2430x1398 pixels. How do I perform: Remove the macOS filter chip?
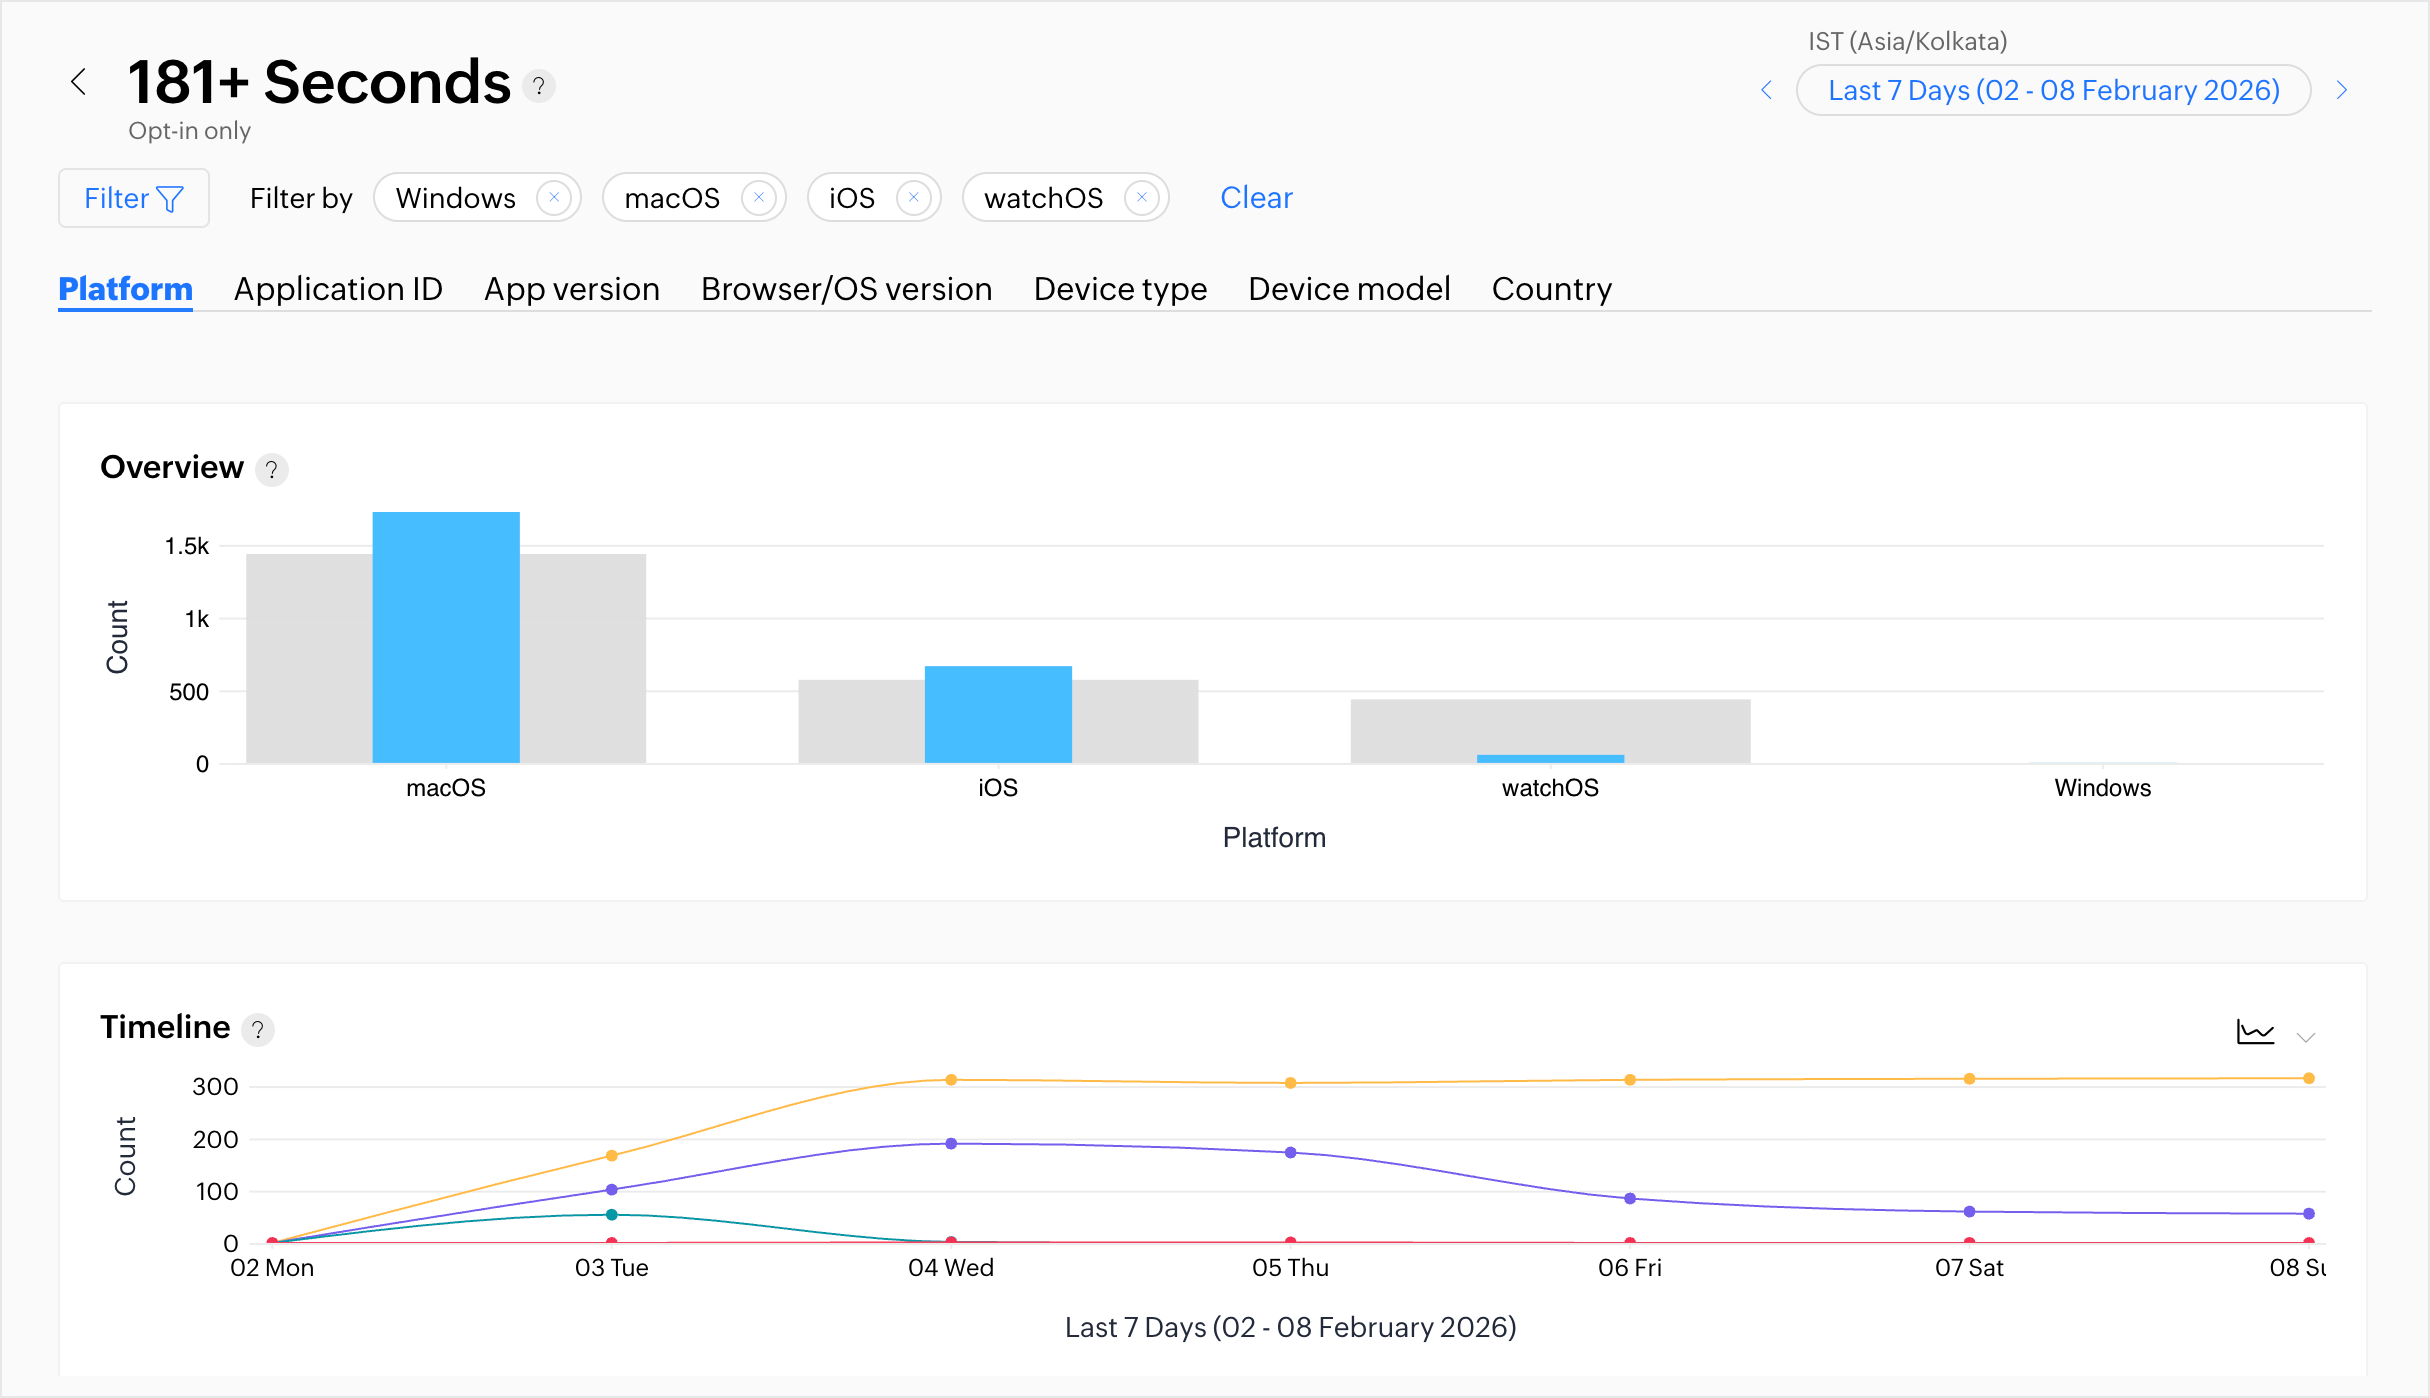point(759,197)
